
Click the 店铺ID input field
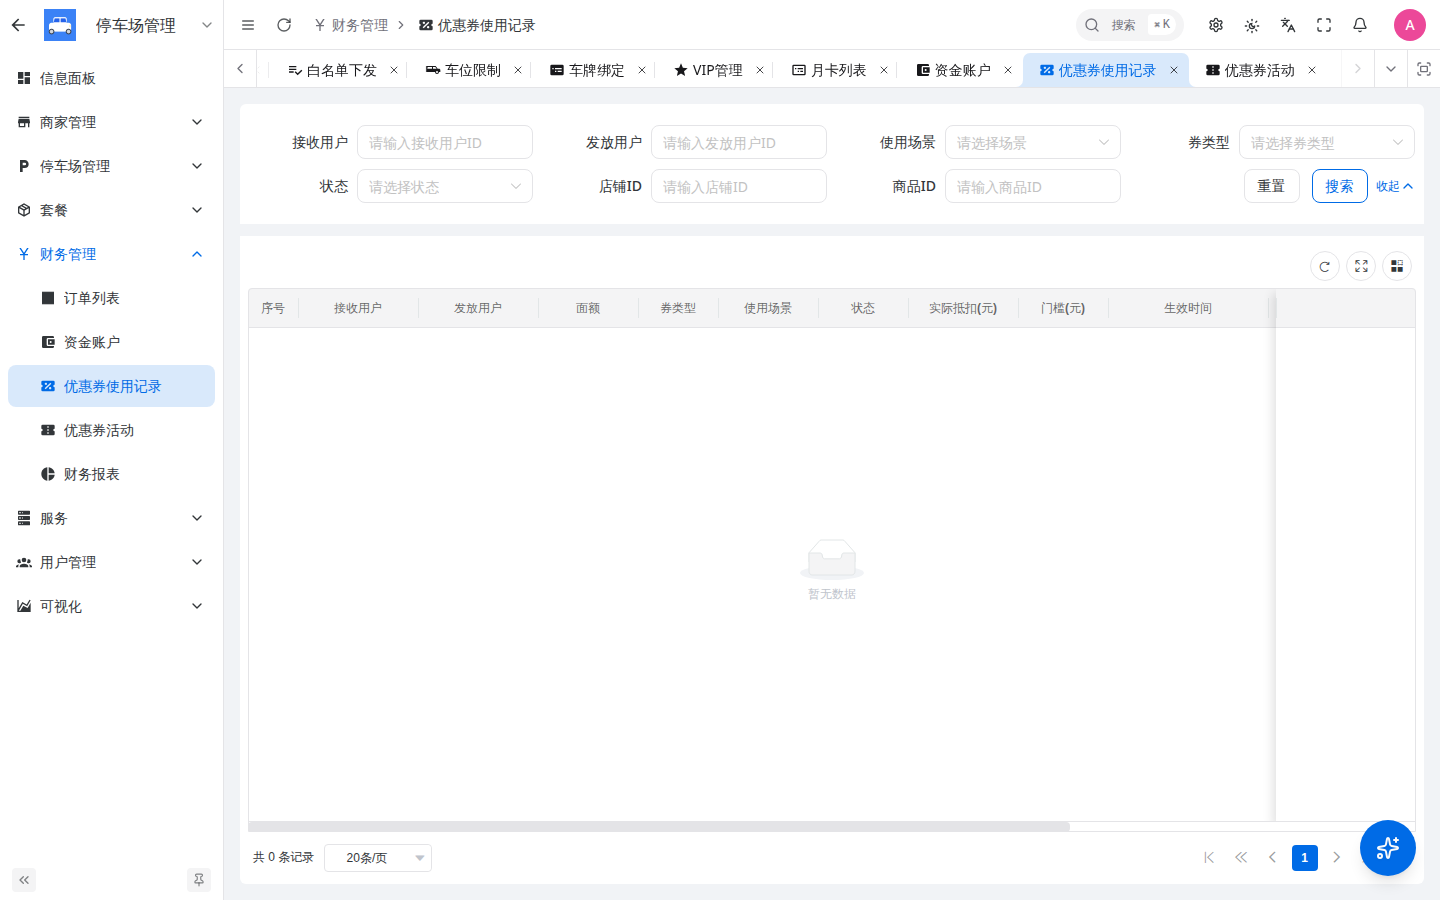pos(739,186)
